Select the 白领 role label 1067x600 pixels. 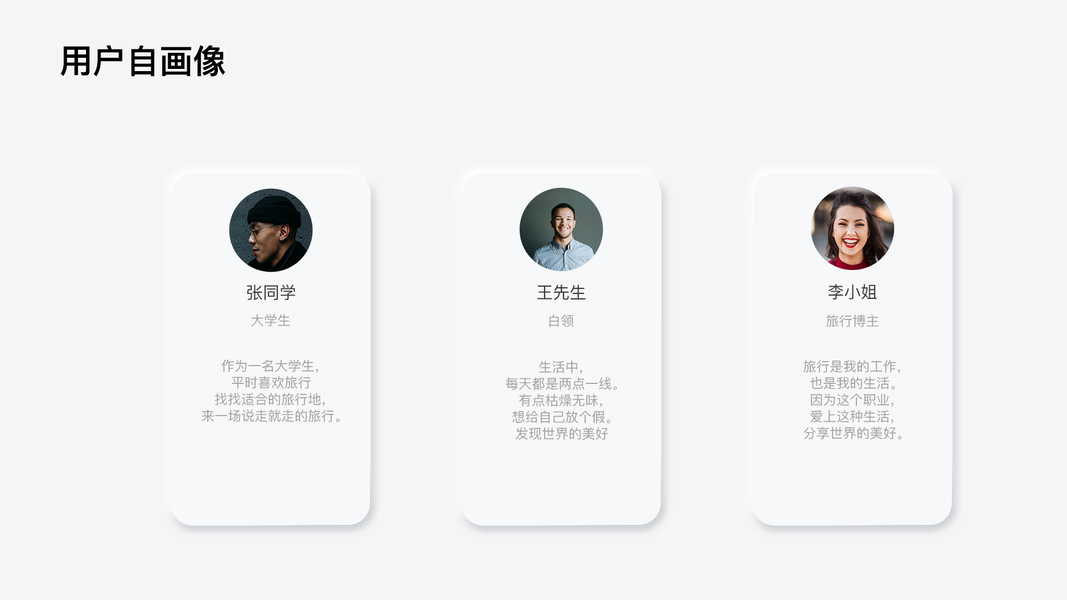[561, 321]
